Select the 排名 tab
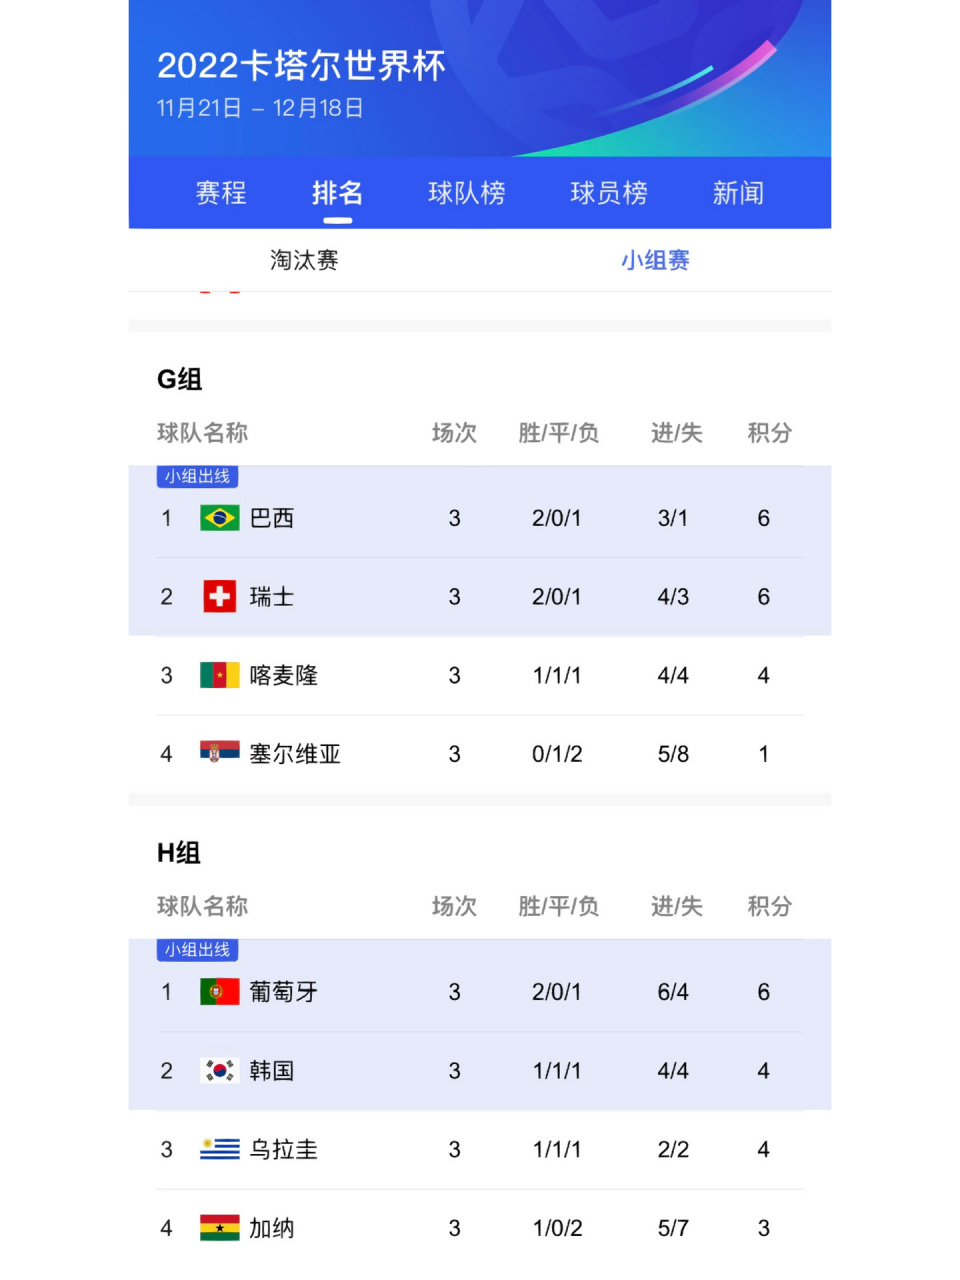Screen dimensions: 960x1280 pyautogui.click(x=337, y=193)
